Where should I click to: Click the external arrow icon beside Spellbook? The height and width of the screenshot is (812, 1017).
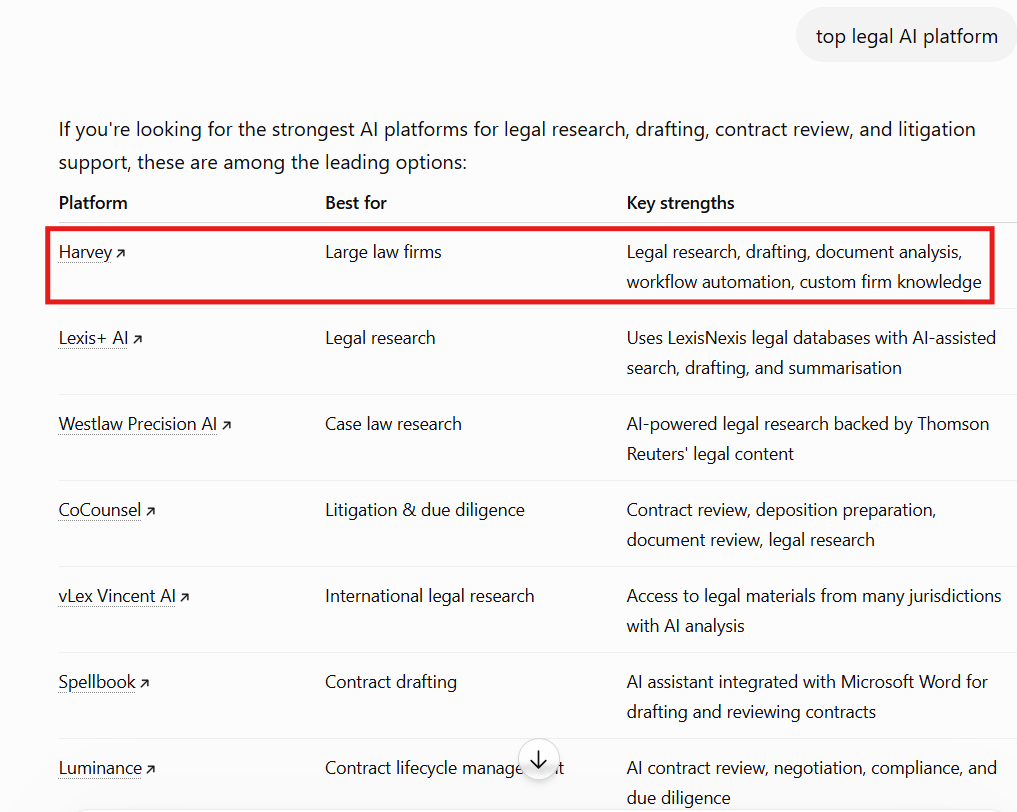(145, 683)
